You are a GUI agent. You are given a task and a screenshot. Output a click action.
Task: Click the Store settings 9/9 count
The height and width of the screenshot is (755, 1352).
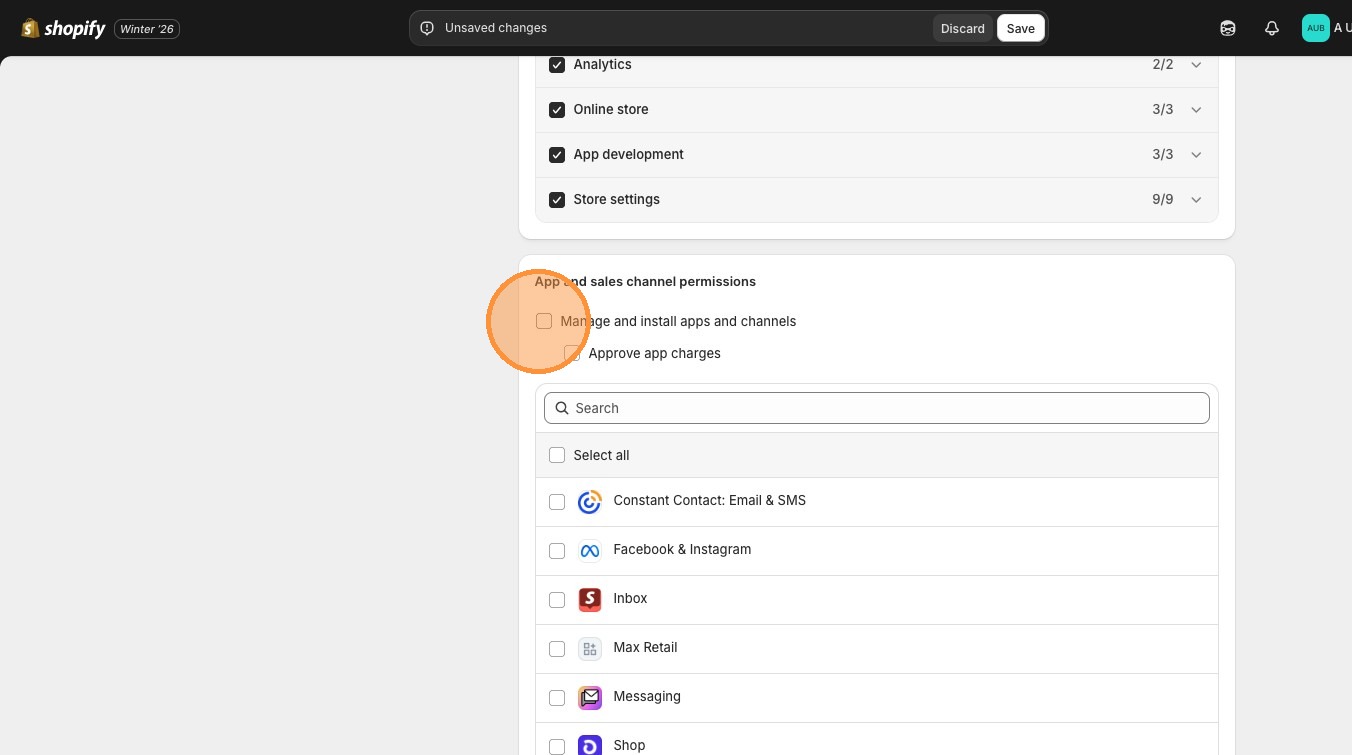point(1162,199)
